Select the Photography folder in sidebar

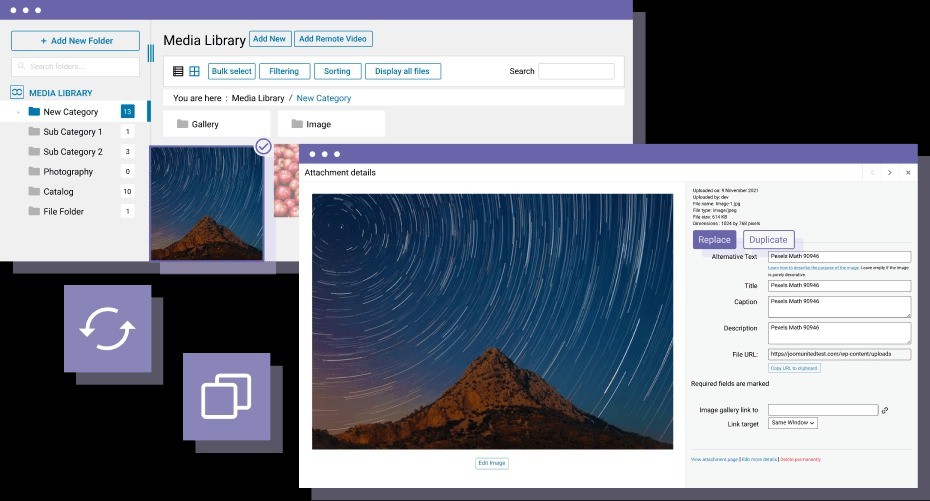pyautogui.click(x=68, y=172)
